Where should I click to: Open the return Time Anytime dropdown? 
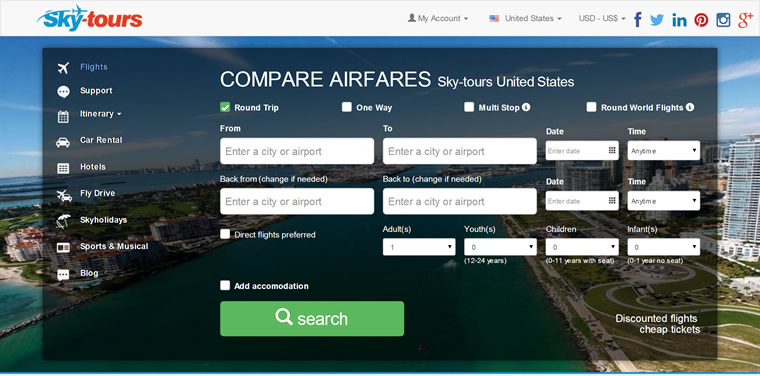[x=664, y=201]
